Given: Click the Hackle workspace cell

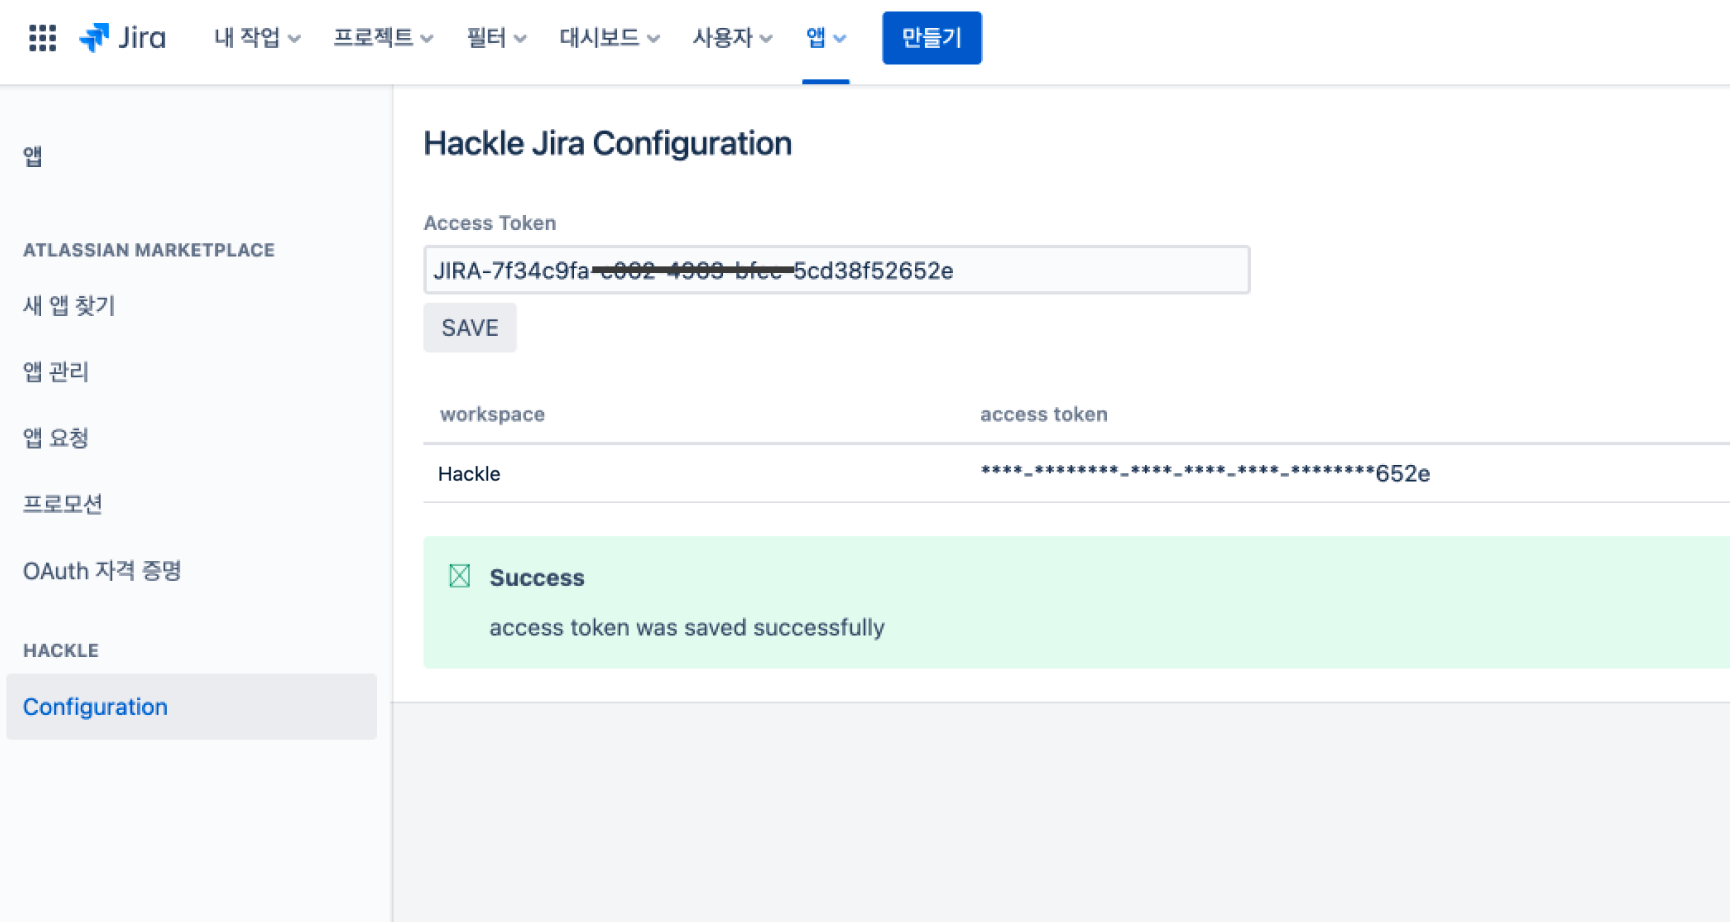Looking at the screenshot, I should point(469,474).
